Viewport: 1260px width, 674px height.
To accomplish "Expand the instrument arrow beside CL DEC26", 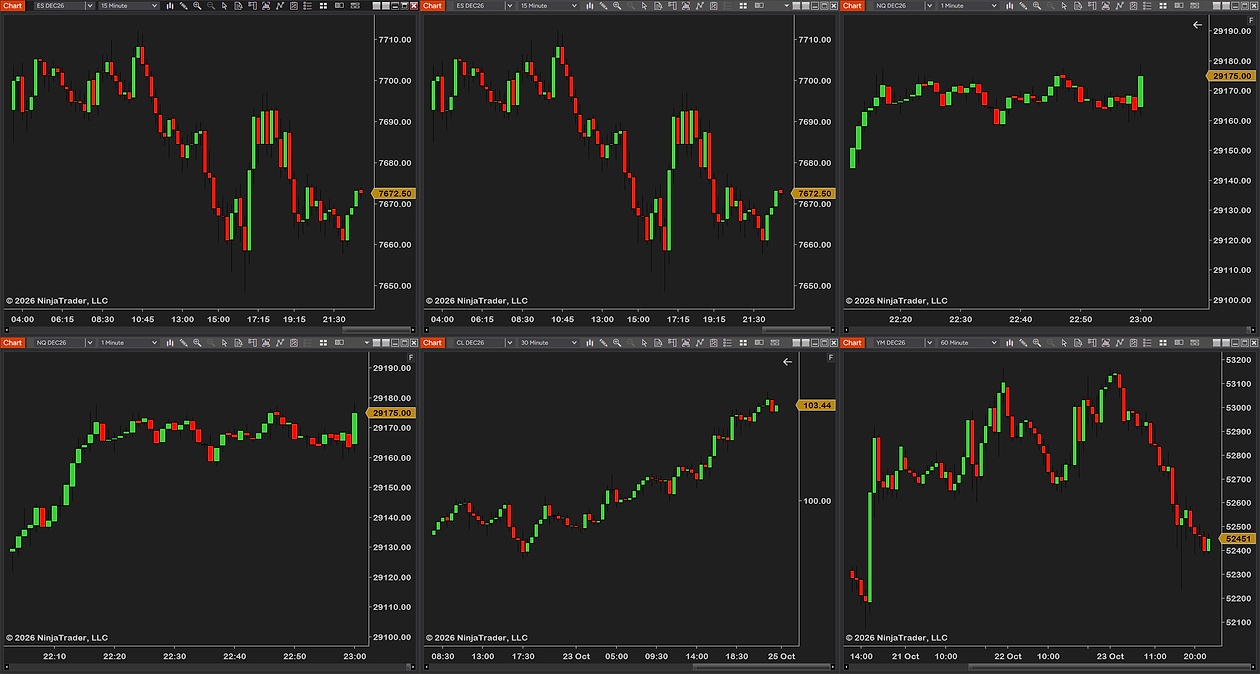I will click(509, 342).
